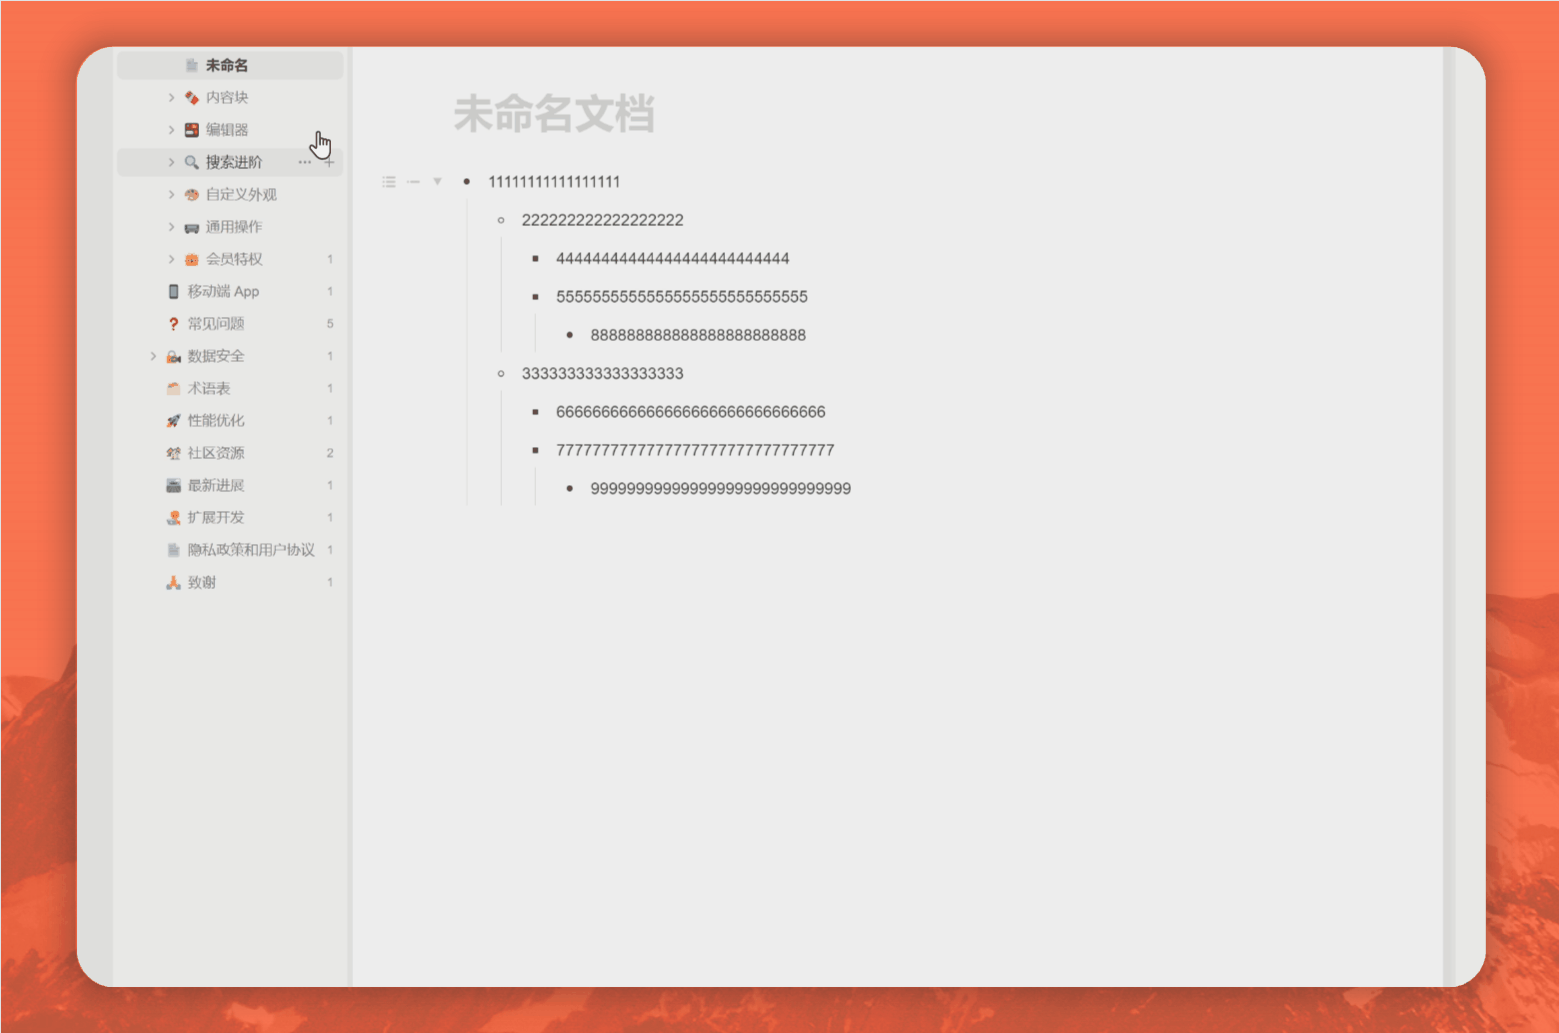Viewport: 1559px width, 1033px height.
Task: Open 隐私政策和用户协议 entry
Action: [x=250, y=549]
